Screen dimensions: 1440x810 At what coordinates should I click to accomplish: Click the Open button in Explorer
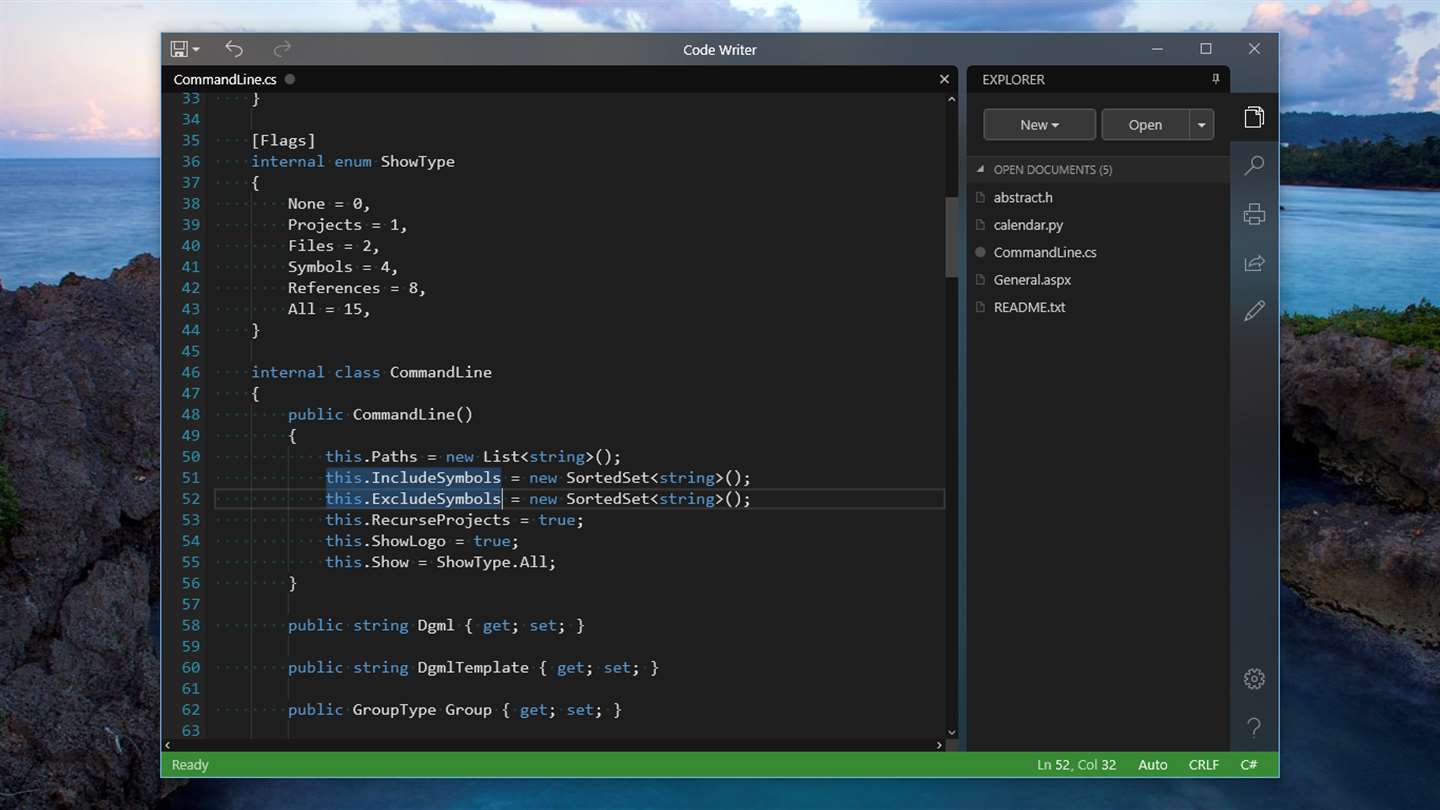pyautogui.click(x=1145, y=125)
